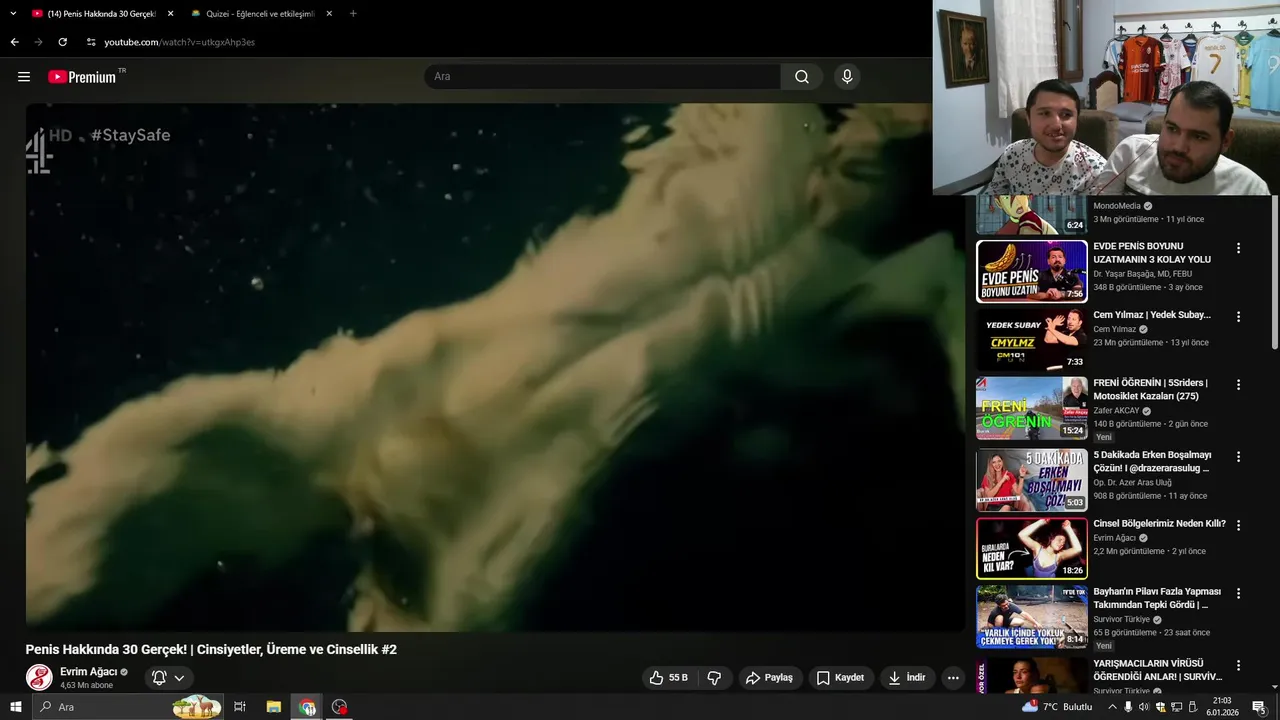Open options for Bayhan'ın Pilavı video
This screenshot has height=720, width=1280.
tap(1238, 593)
